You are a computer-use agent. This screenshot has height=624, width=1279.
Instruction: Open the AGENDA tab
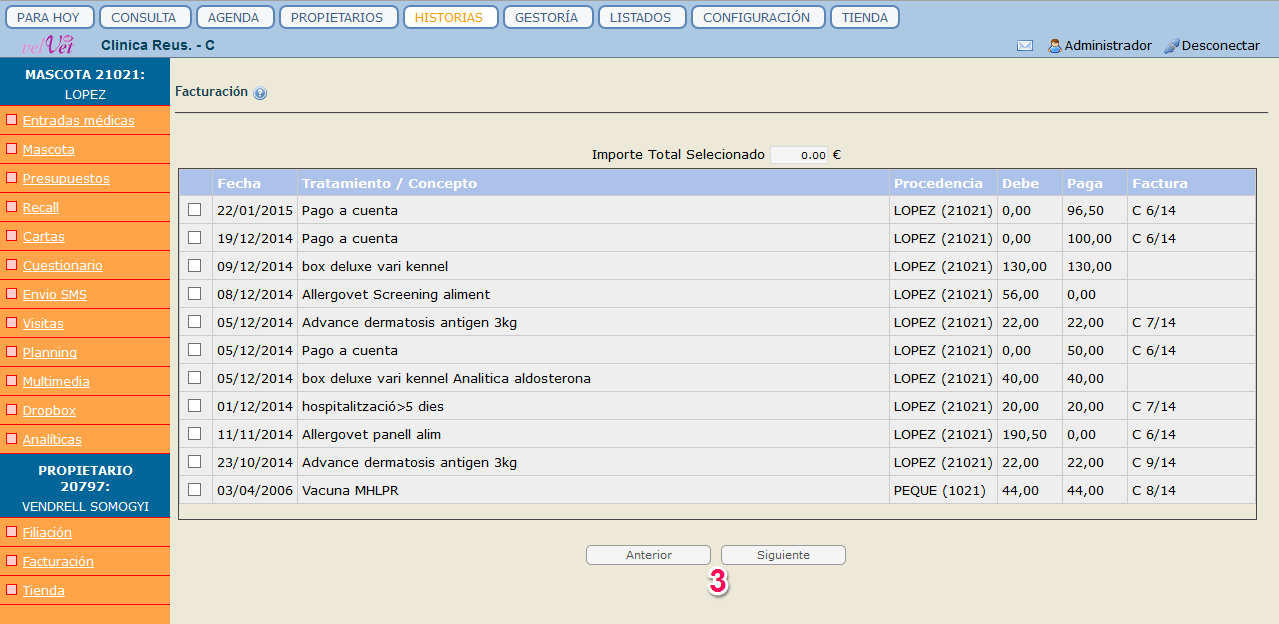(234, 17)
